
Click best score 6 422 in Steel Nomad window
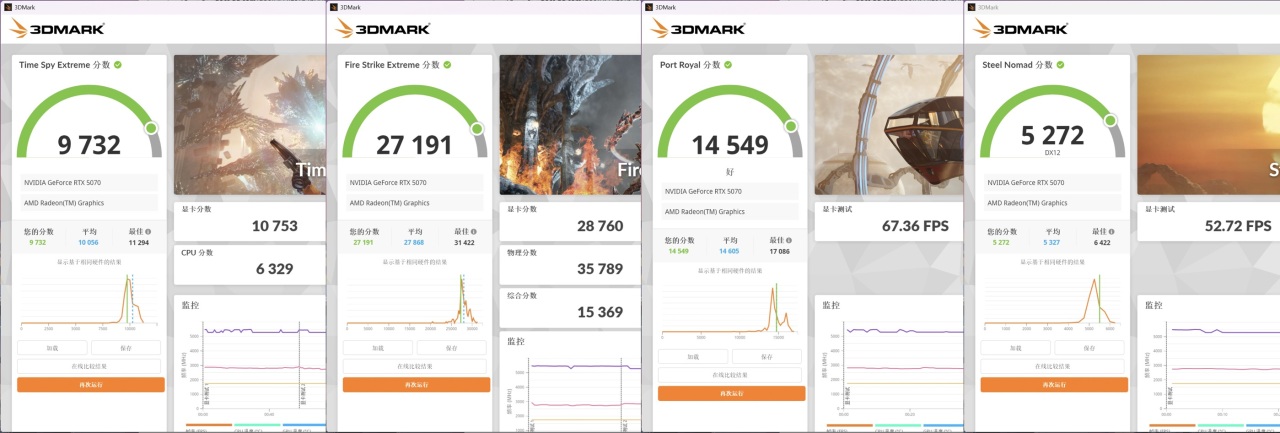coord(1102,242)
